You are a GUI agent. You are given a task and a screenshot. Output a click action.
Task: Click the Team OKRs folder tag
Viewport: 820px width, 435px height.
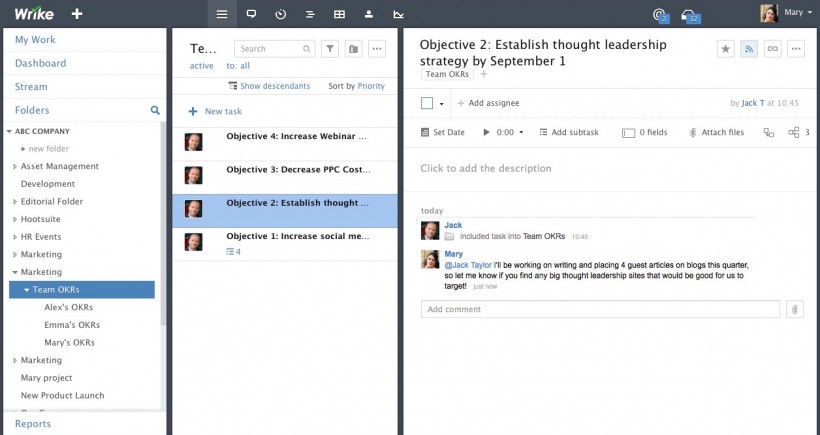[x=447, y=74]
